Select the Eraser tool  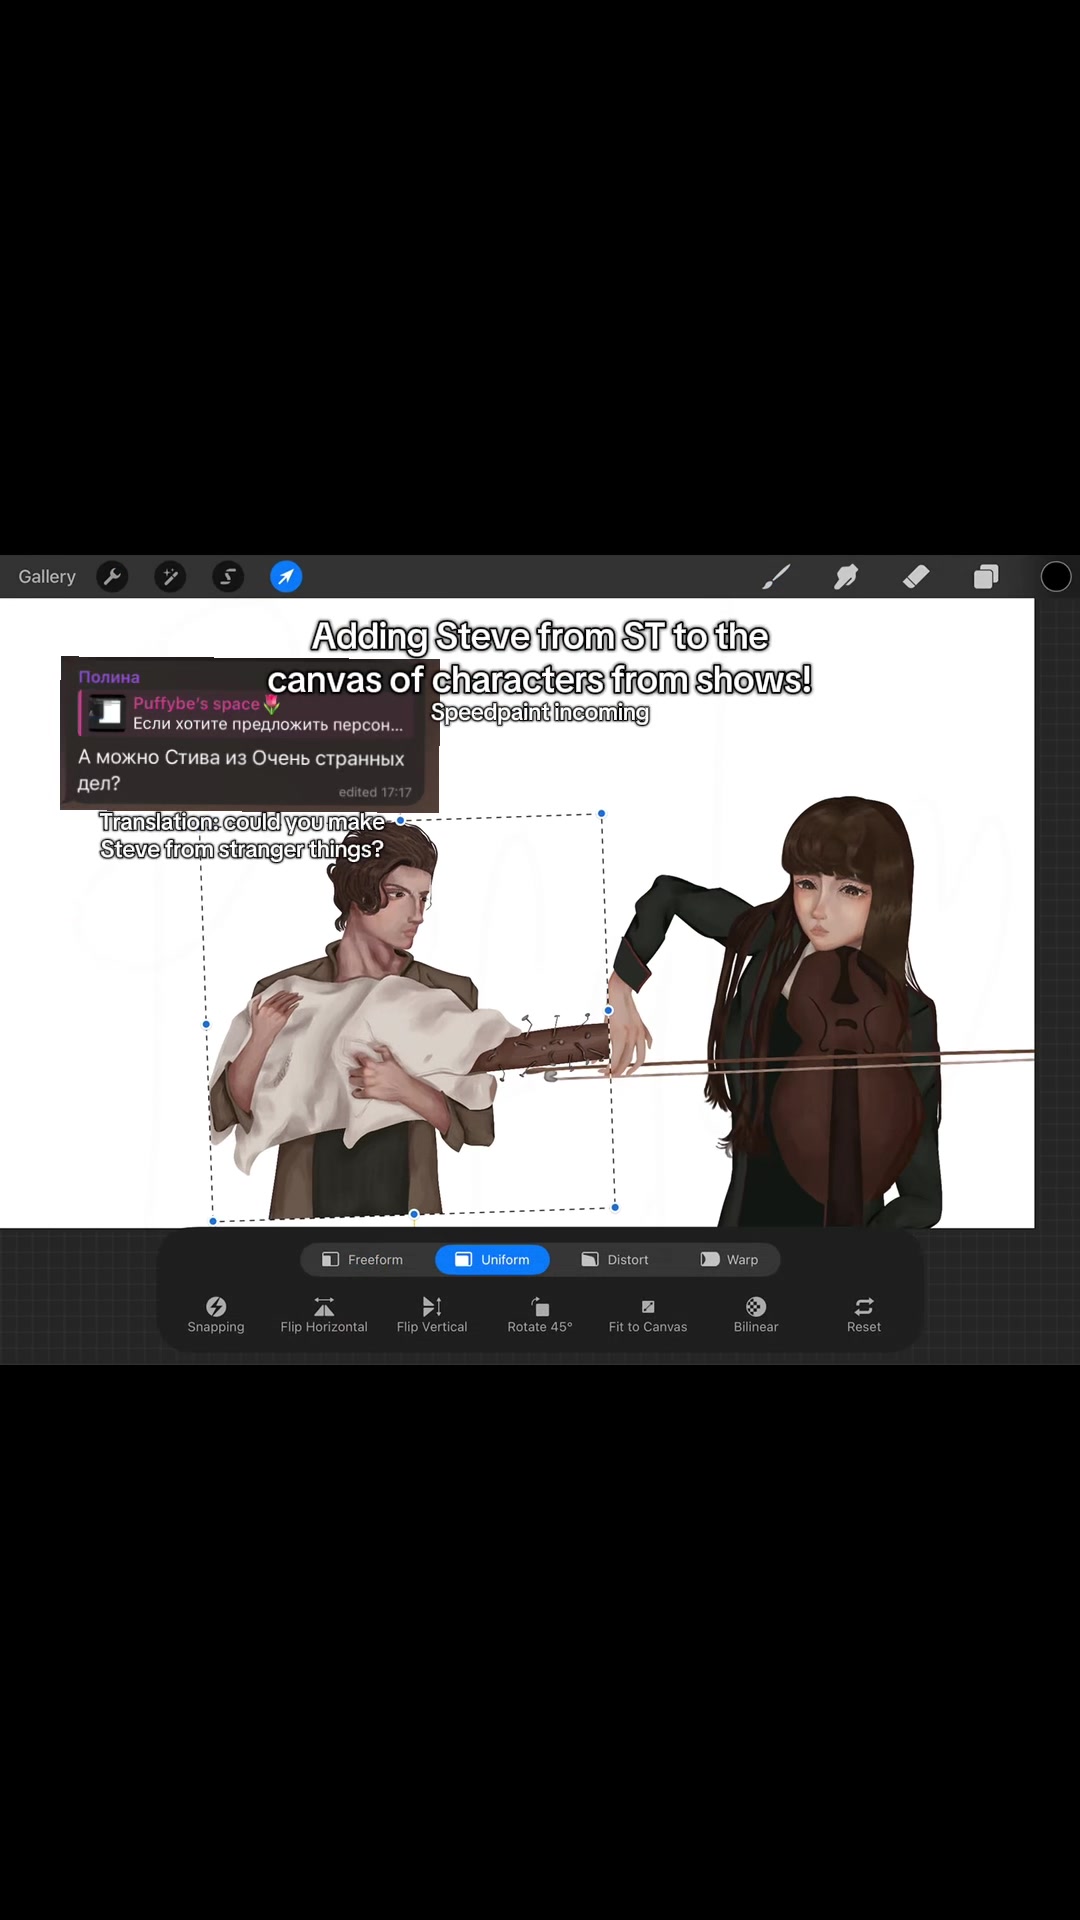(916, 577)
